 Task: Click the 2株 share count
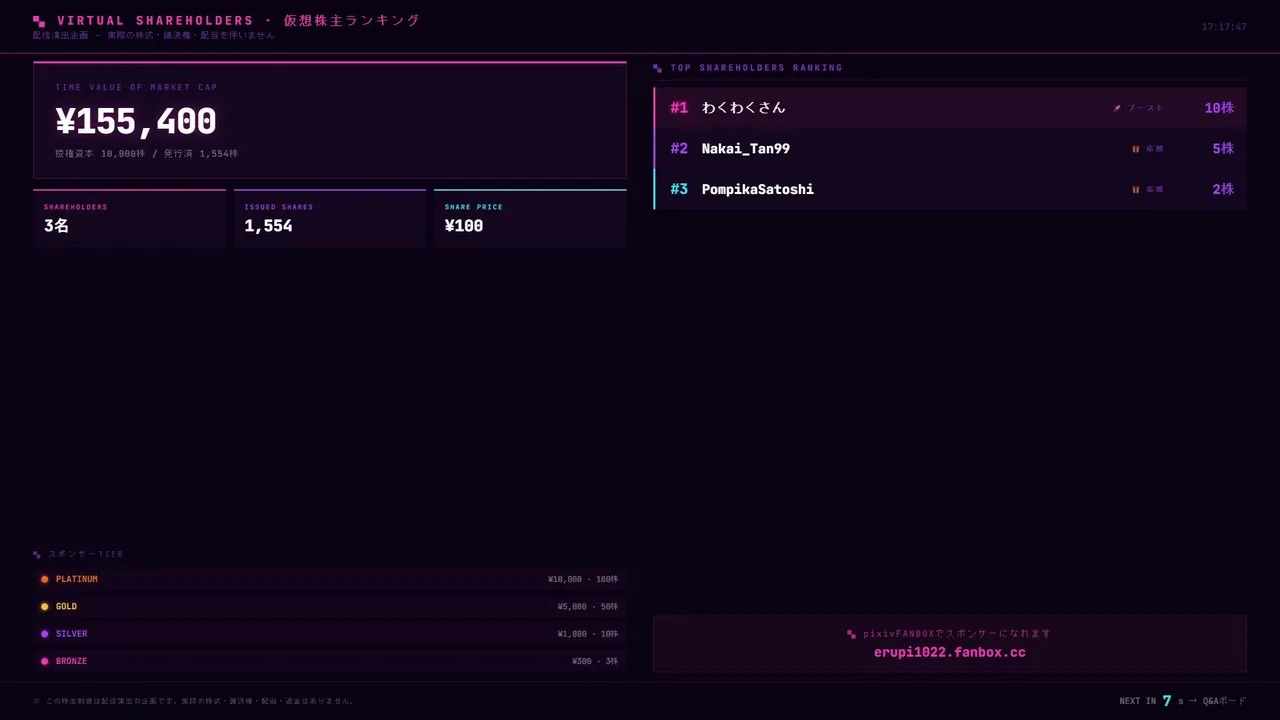[x=1223, y=189]
